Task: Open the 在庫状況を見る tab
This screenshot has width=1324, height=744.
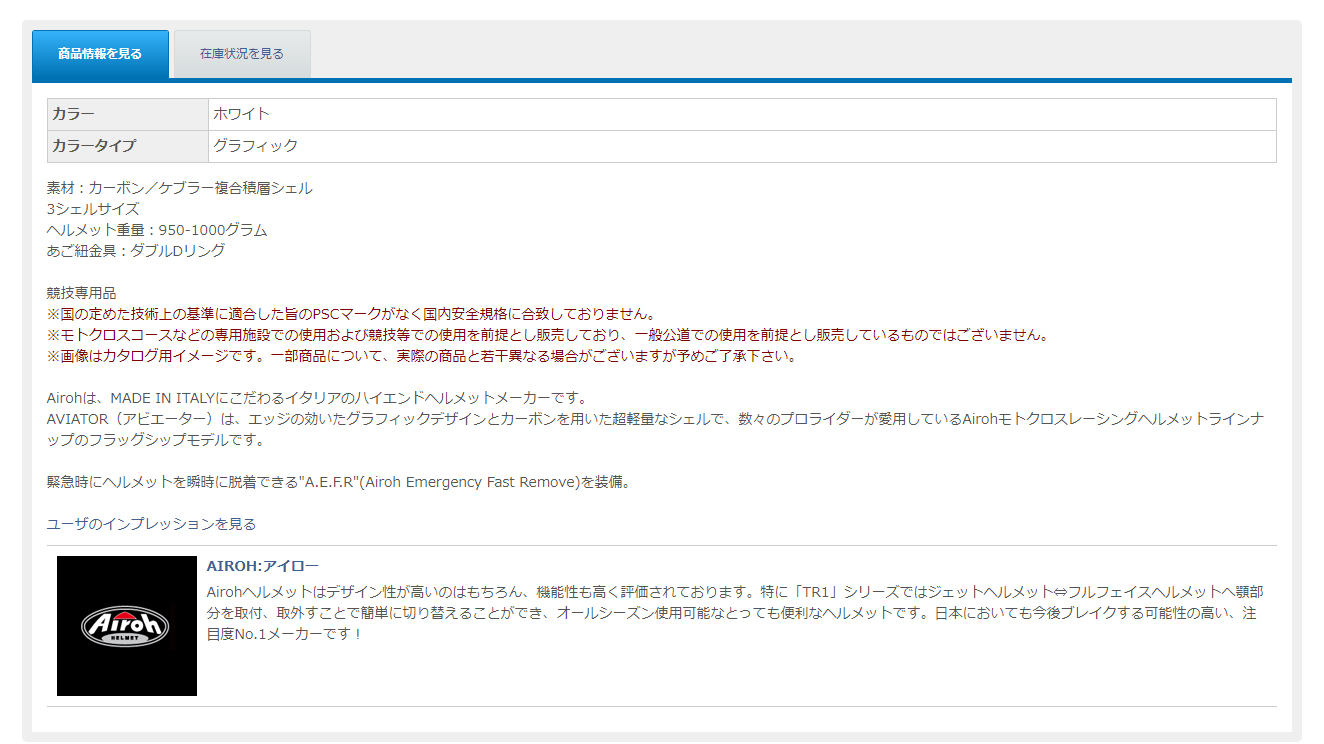Action: pos(242,54)
